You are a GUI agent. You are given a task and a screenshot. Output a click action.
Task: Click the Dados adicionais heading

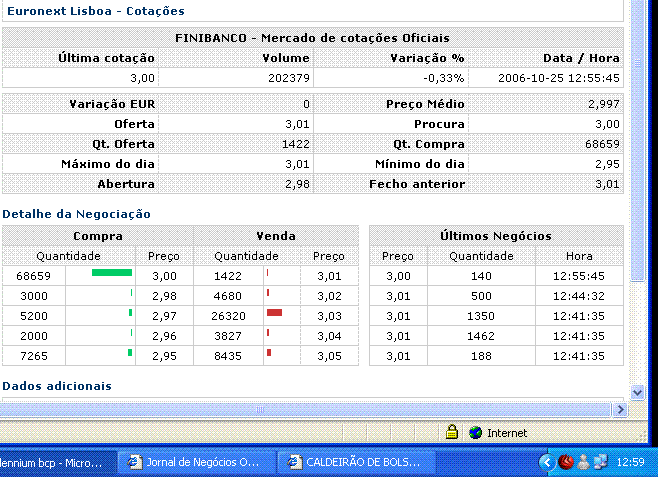click(x=57, y=386)
